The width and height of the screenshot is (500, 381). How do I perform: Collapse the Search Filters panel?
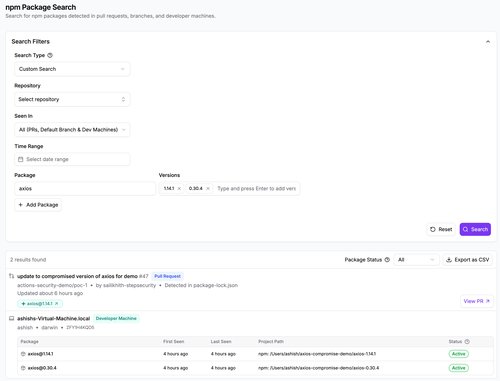pyautogui.click(x=488, y=42)
